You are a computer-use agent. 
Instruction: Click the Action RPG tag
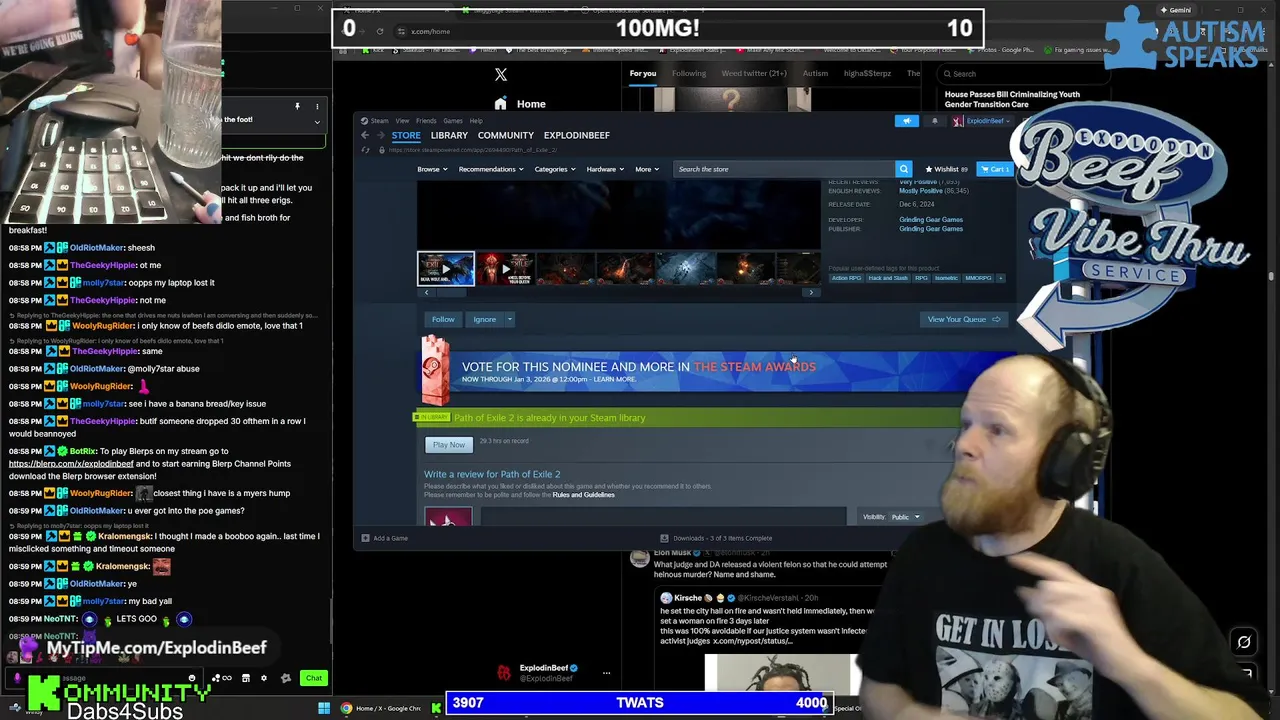[x=846, y=278]
